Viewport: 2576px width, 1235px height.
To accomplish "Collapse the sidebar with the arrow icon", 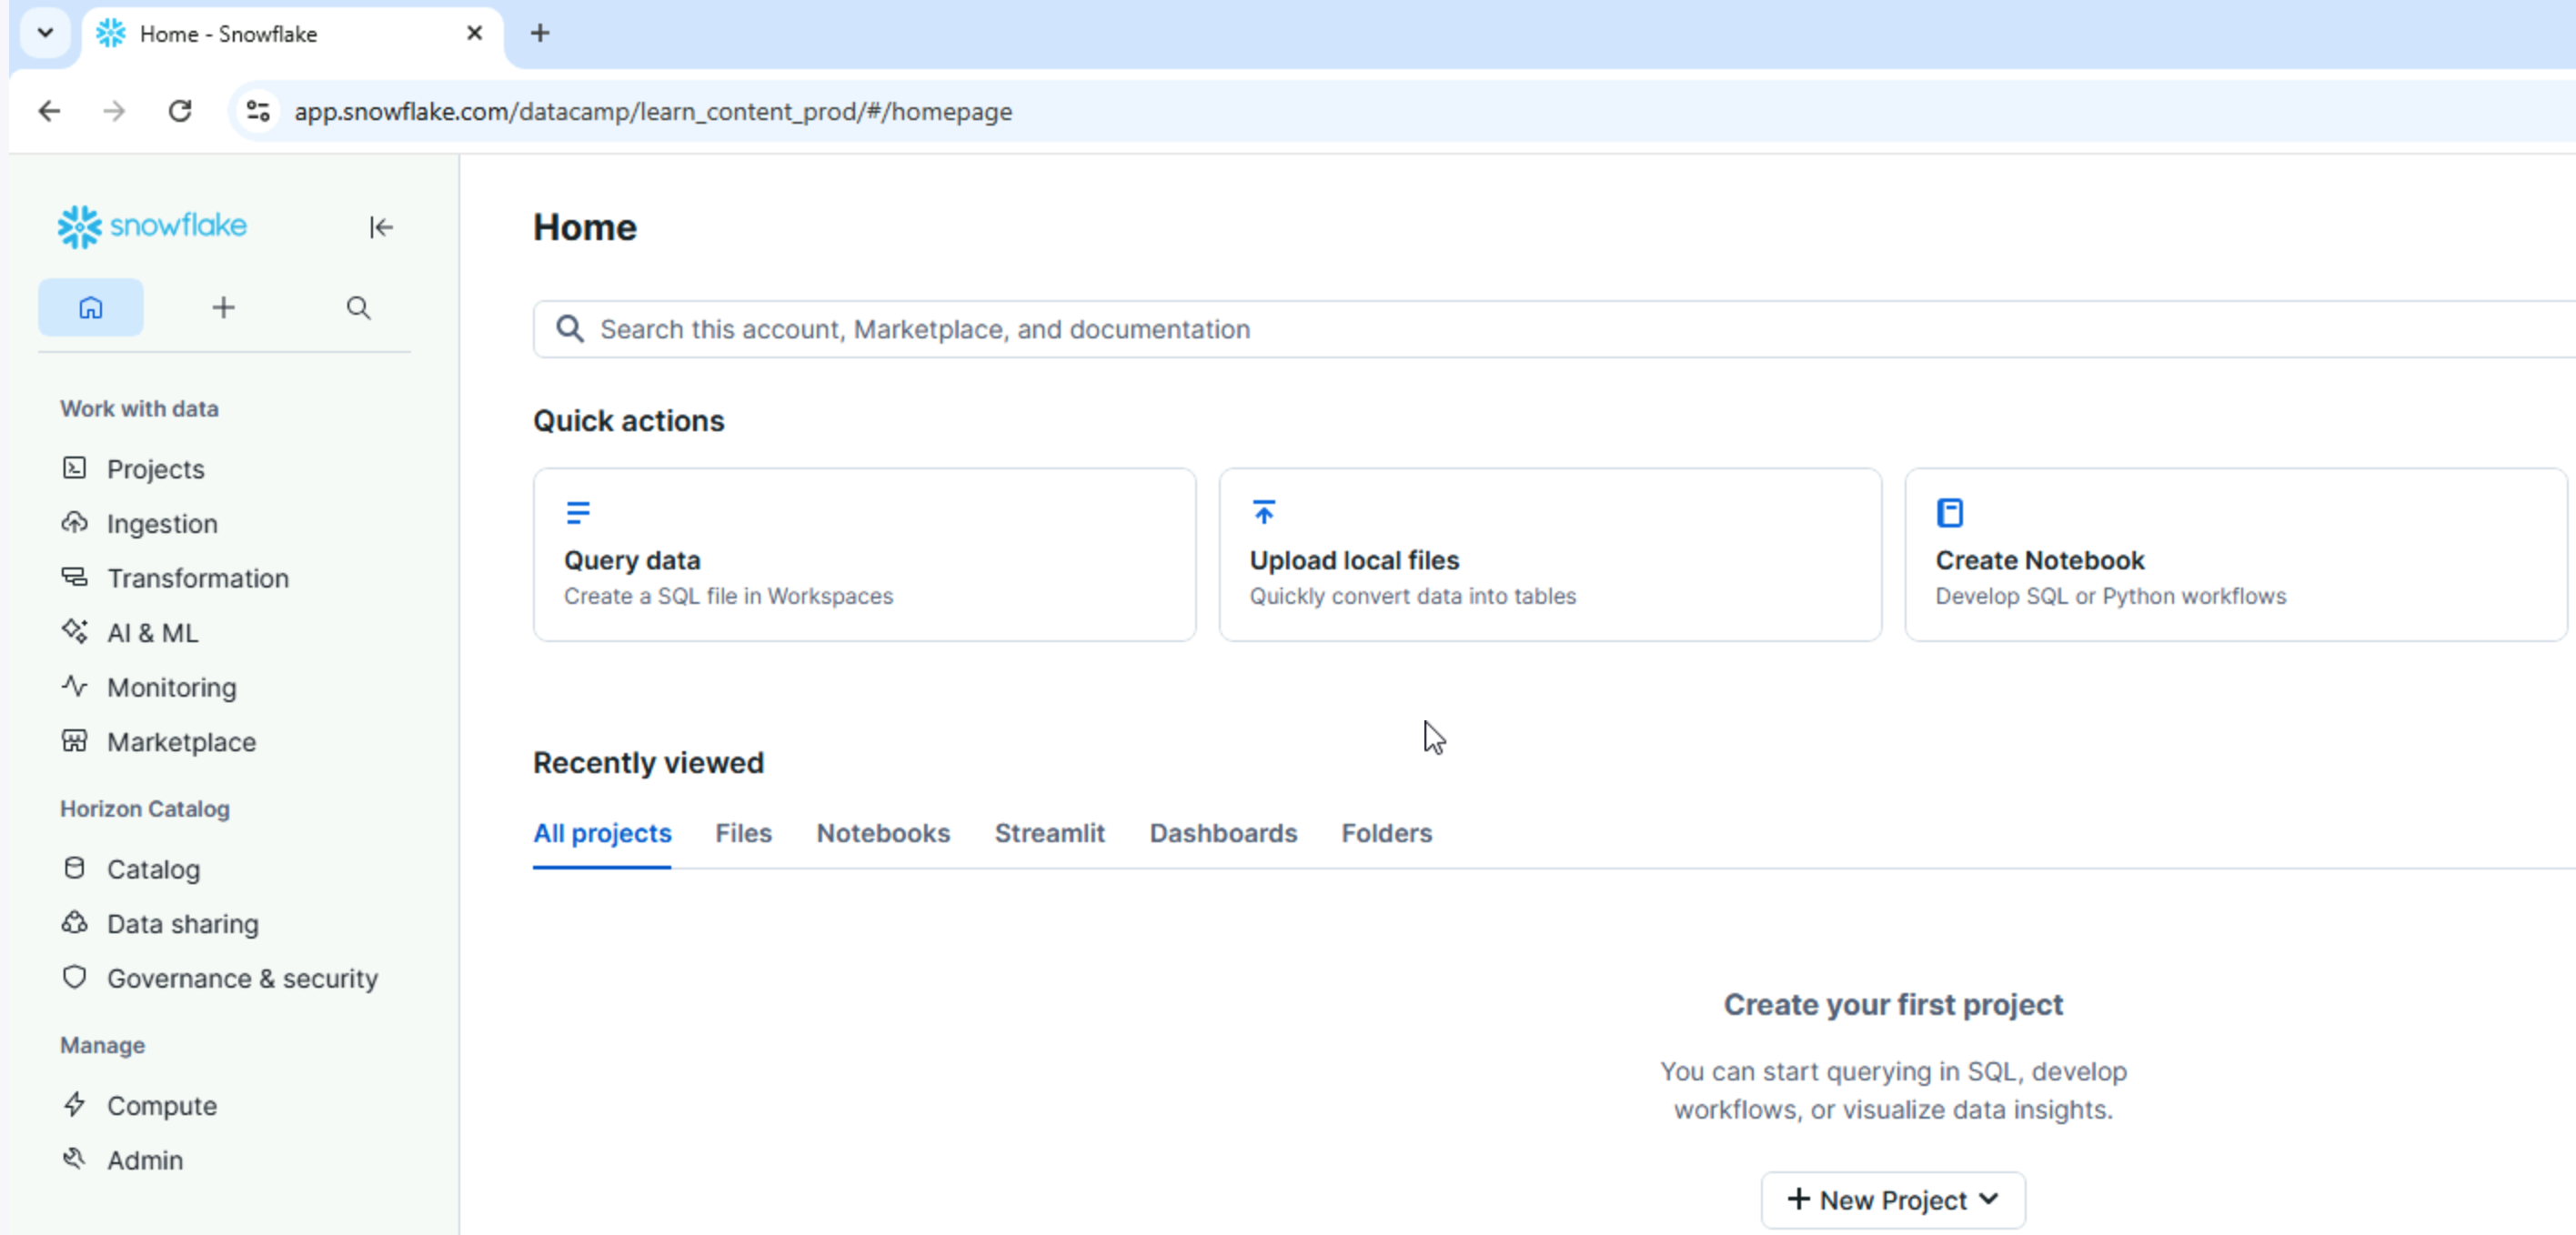I will 381,227.
